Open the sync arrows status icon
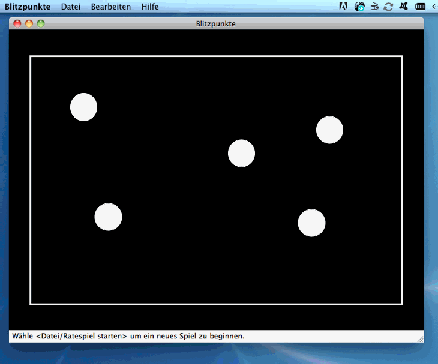This screenshot has width=438, height=364. tap(388, 6)
